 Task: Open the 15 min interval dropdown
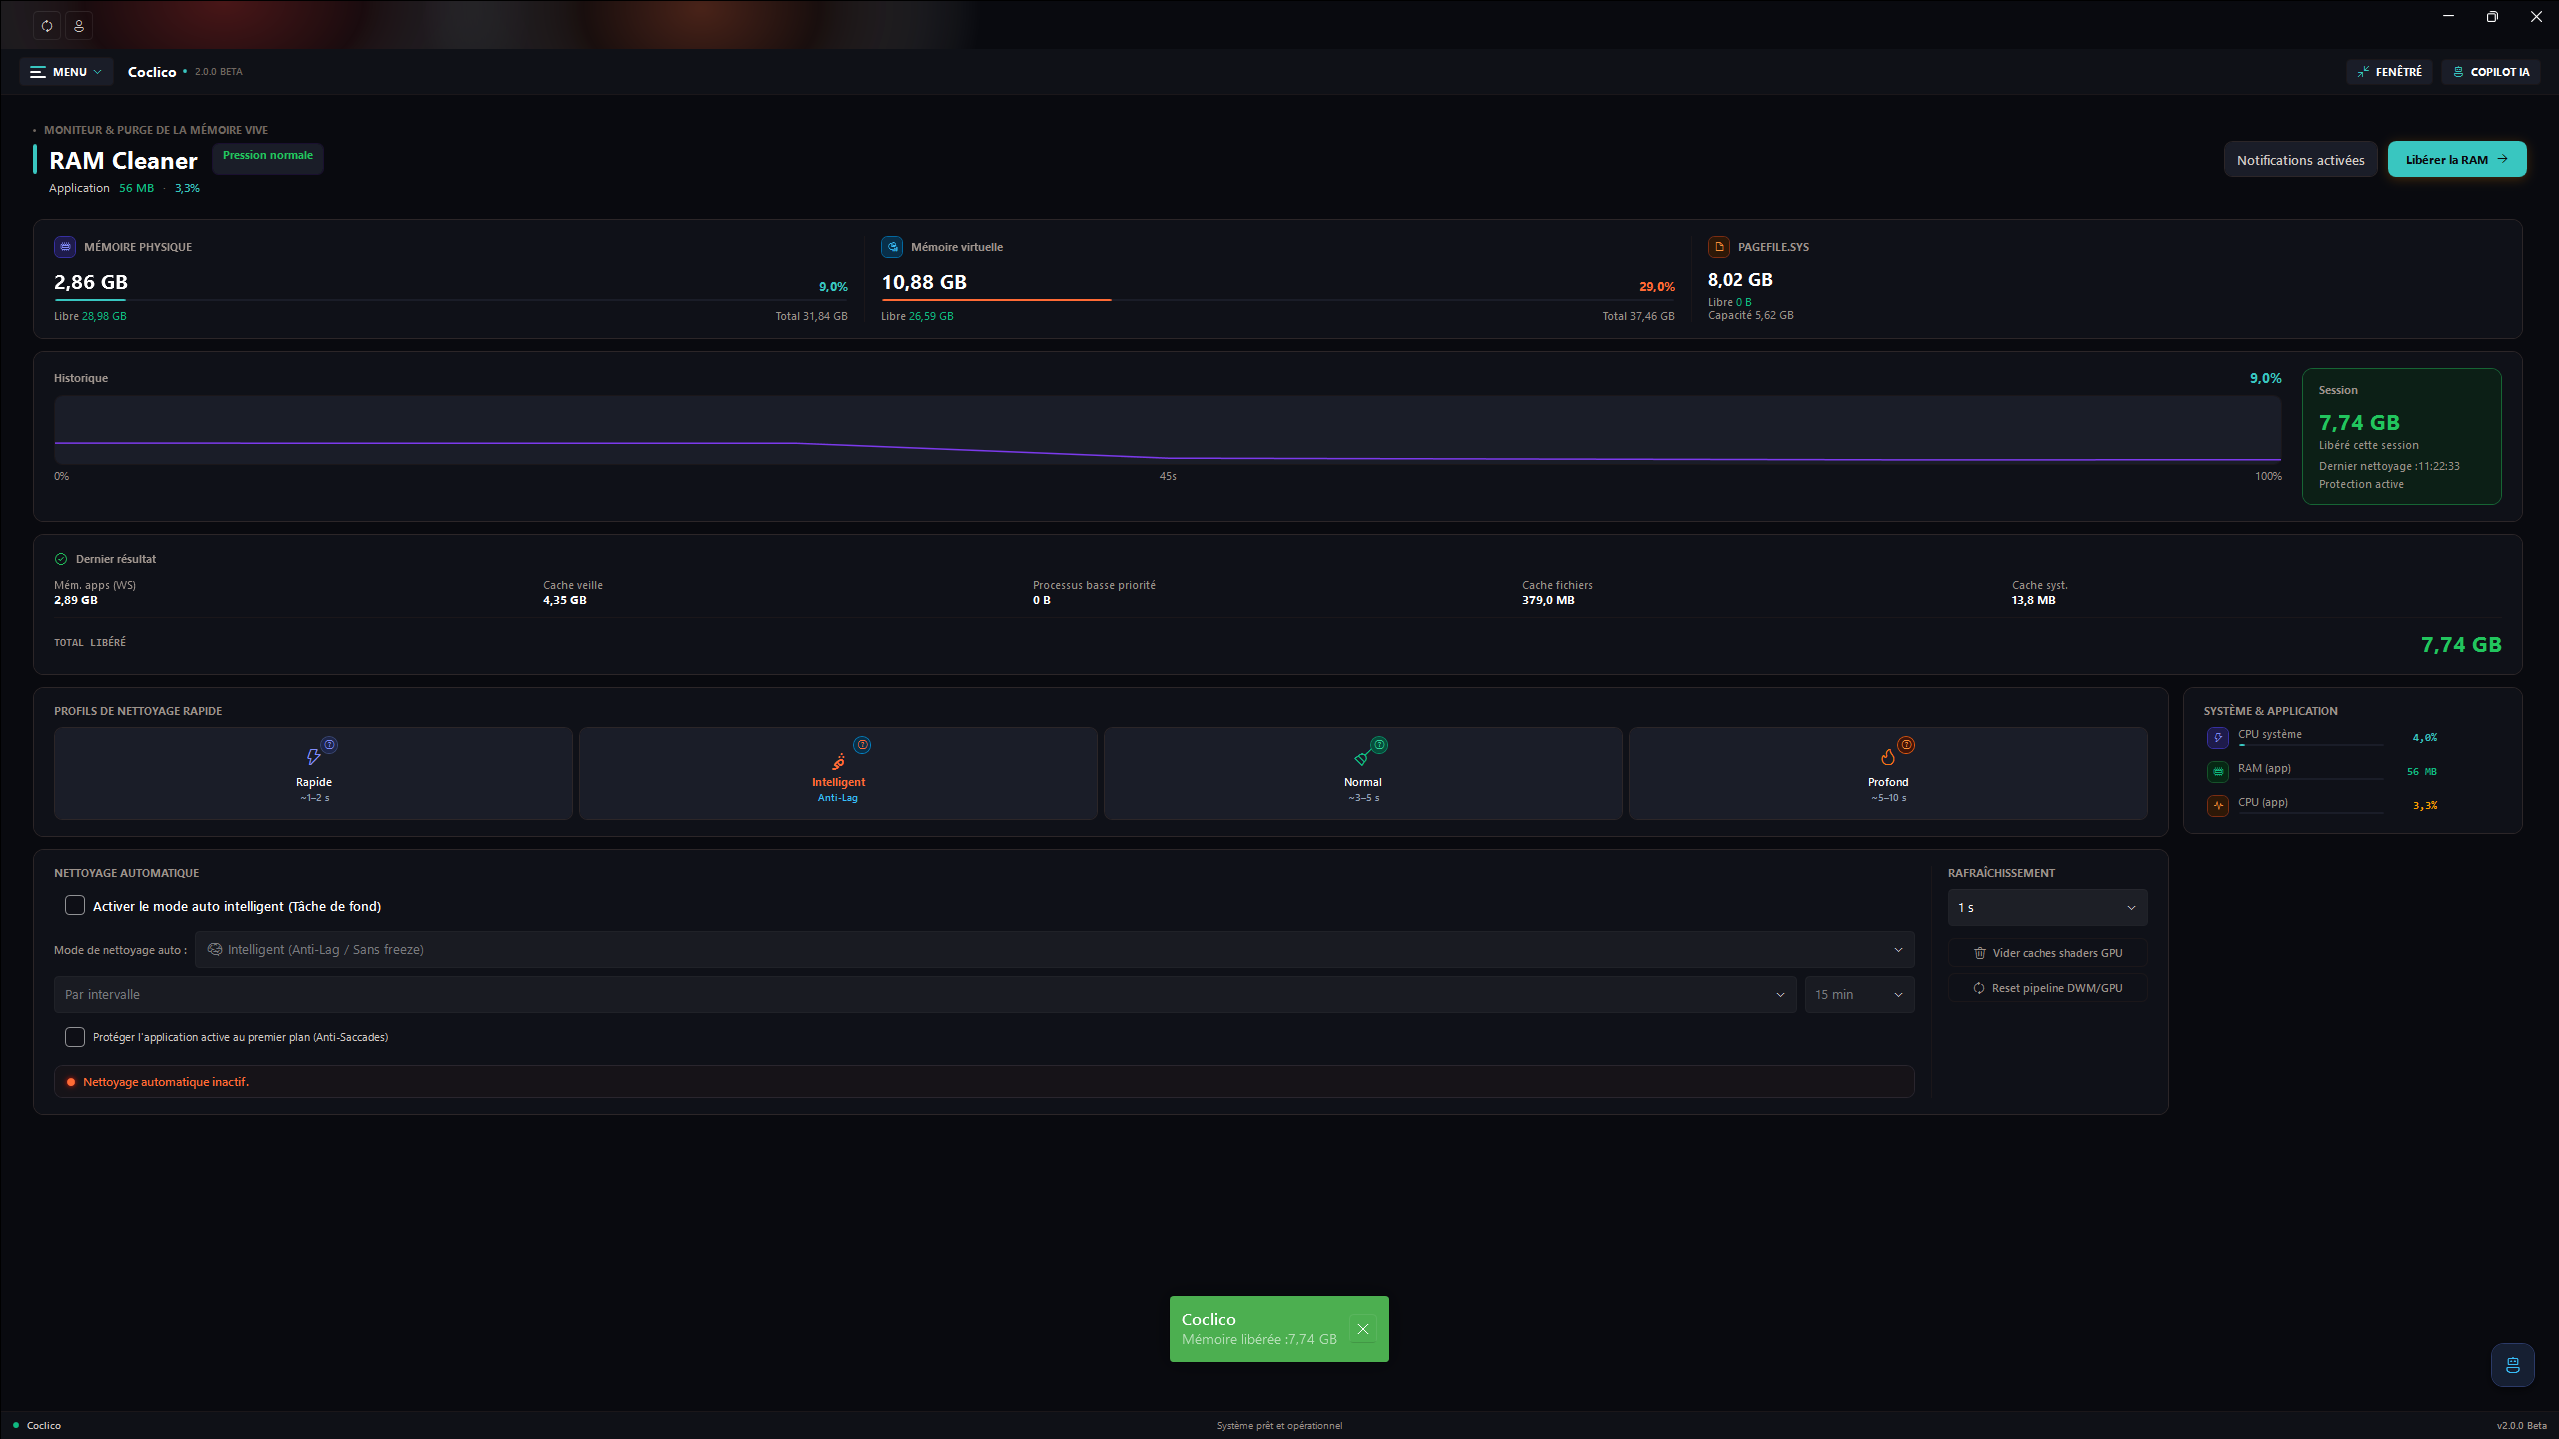tap(1859, 994)
